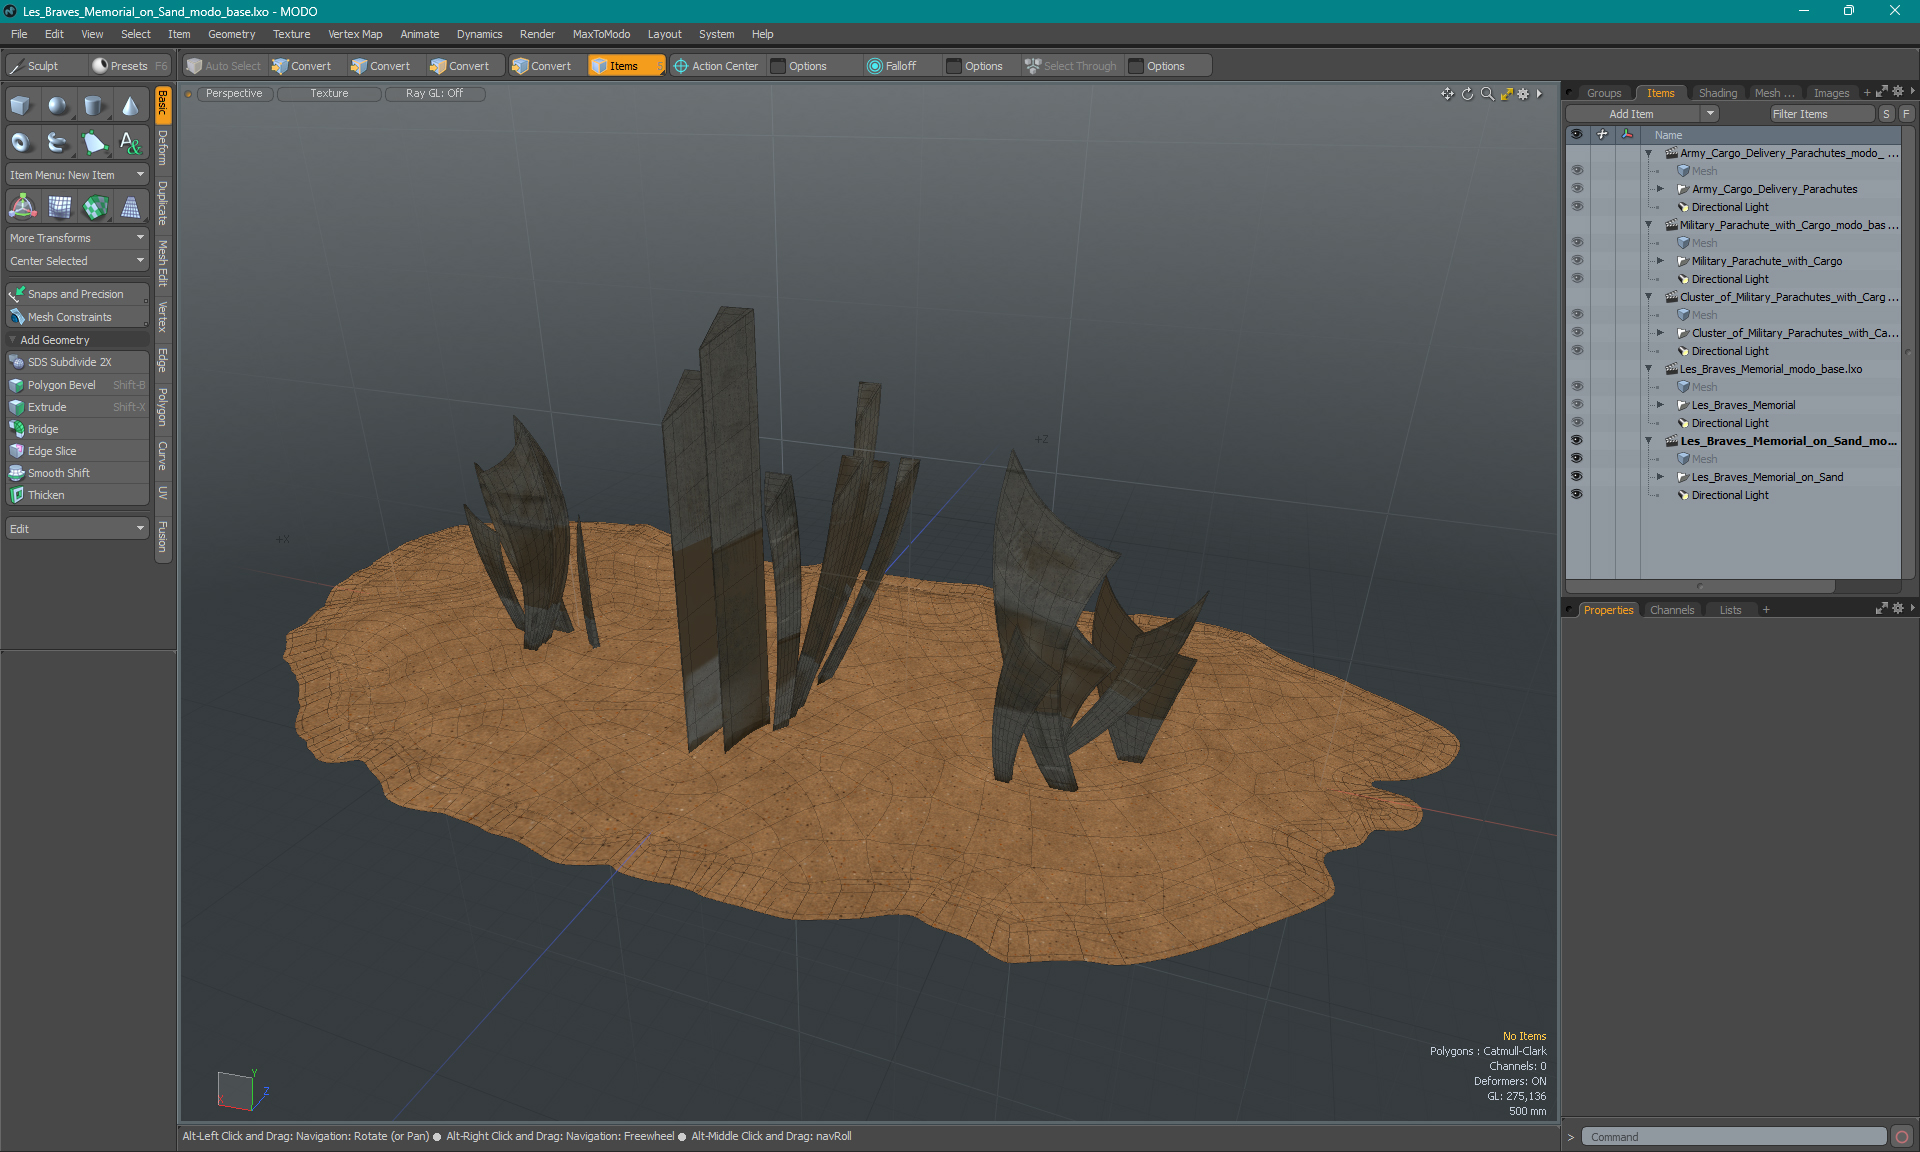Switch to the Deform vertical tab
The height and width of the screenshot is (1152, 1920).
coord(163,149)
